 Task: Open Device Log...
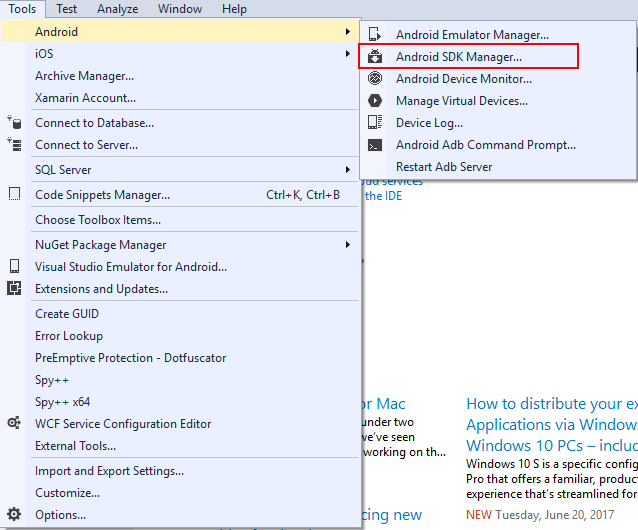pos(498,122)
